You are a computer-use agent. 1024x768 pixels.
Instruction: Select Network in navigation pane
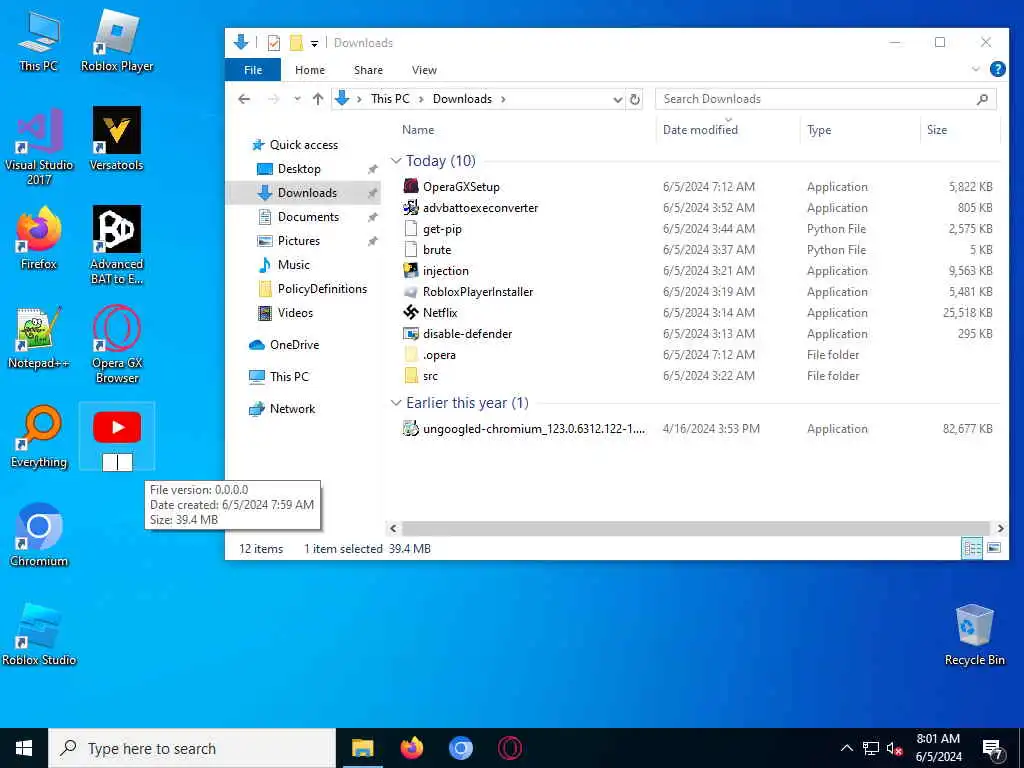[x=292, y=409]
